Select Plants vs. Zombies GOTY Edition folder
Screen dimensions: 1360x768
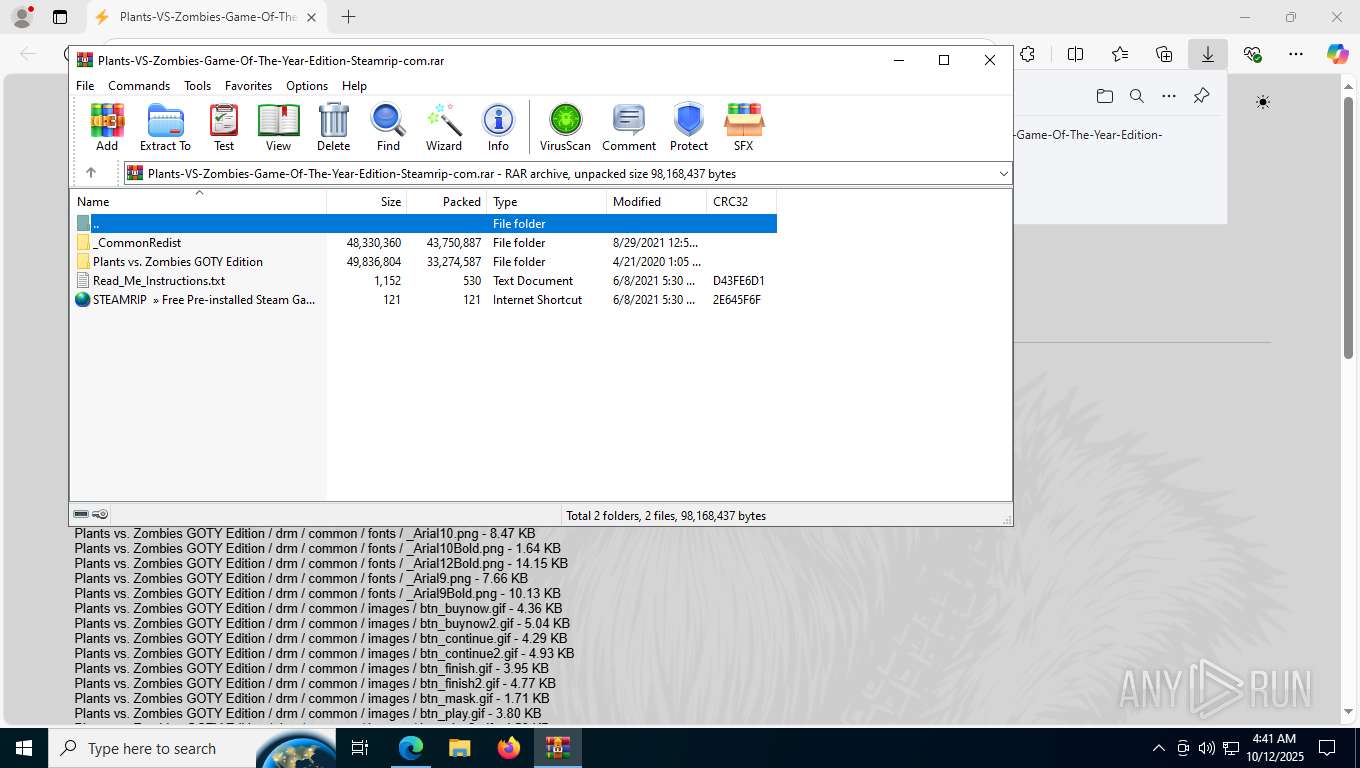(x=424, y=262)
